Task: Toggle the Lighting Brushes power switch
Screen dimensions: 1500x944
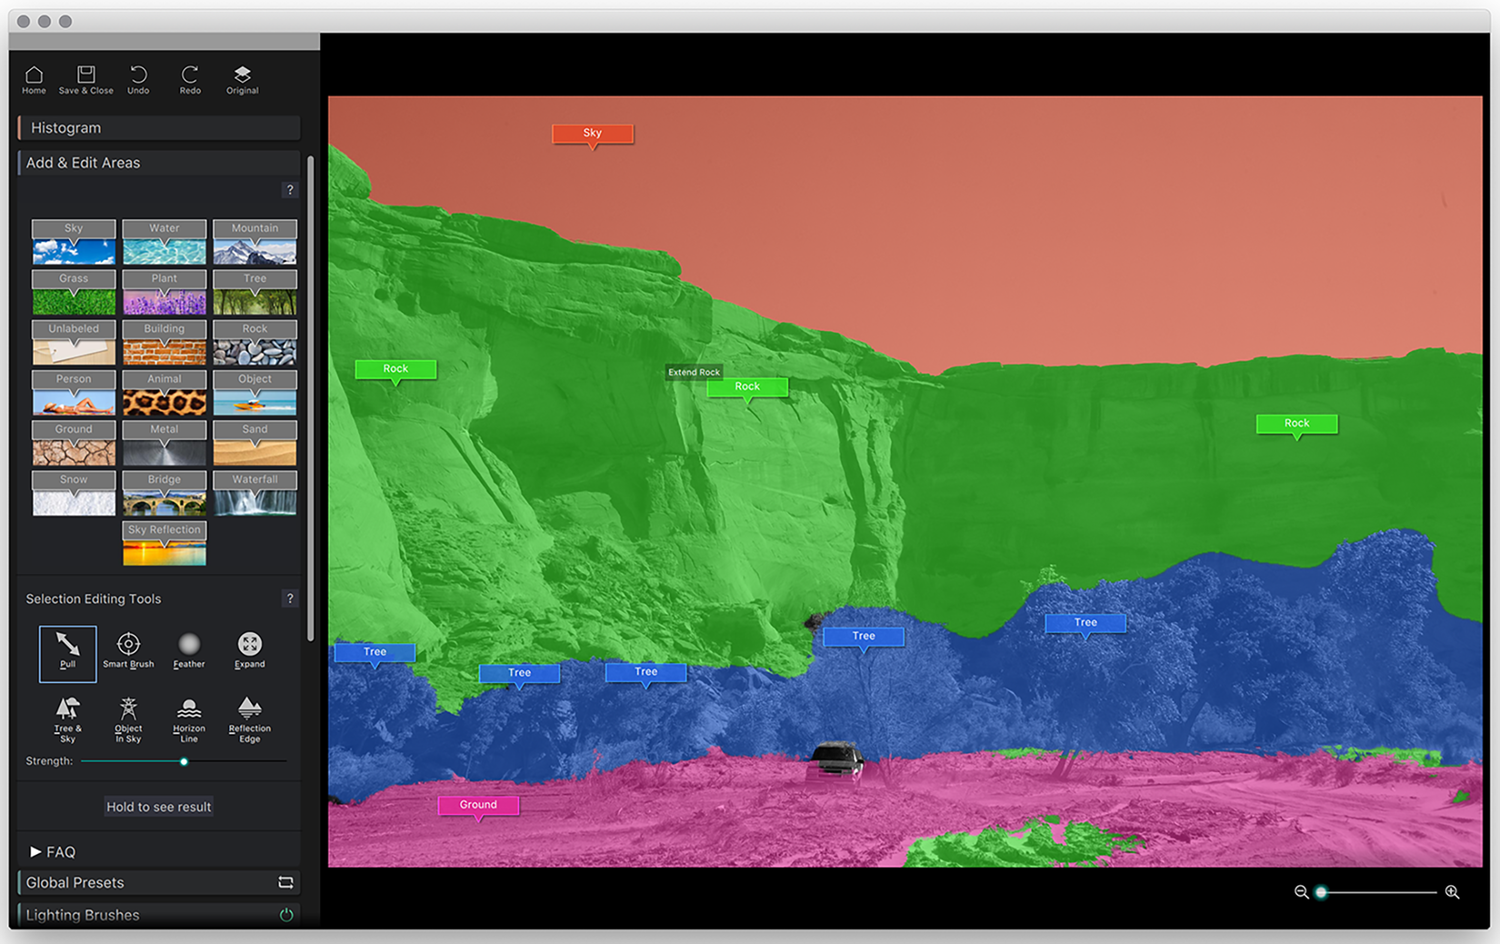Action: (286, 914)
